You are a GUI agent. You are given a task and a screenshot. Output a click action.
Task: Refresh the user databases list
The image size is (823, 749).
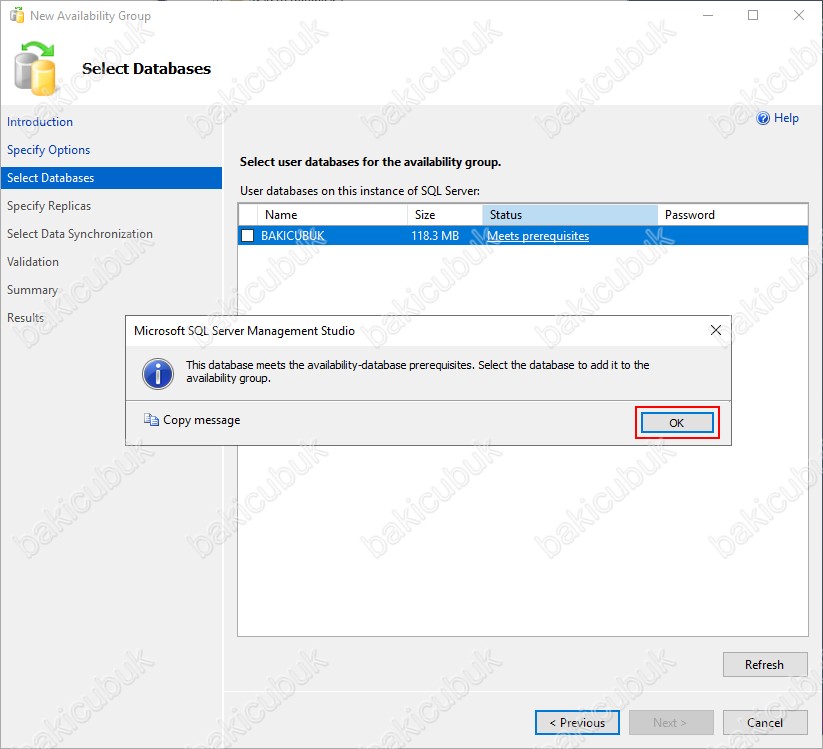point(765,664)
